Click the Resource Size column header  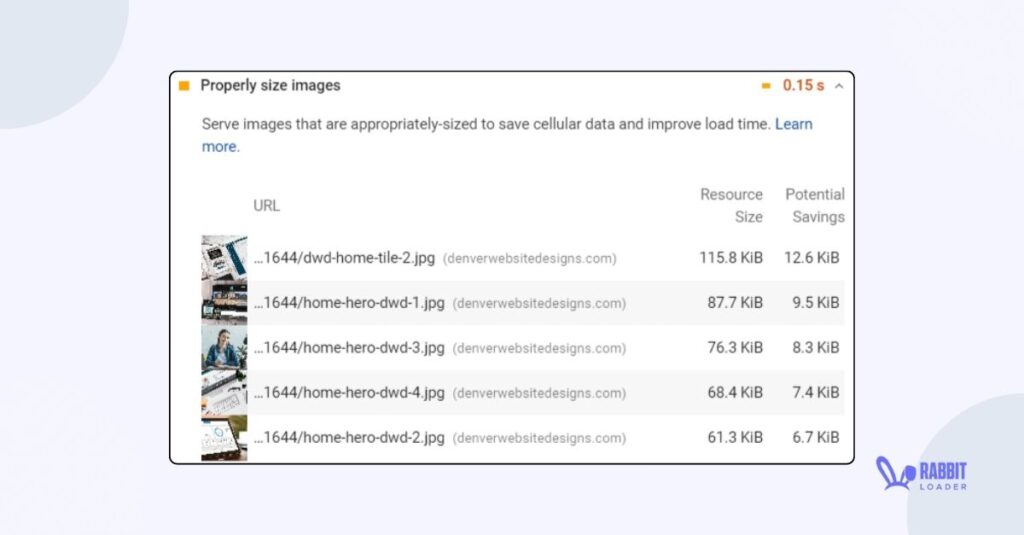click(731, 206)
